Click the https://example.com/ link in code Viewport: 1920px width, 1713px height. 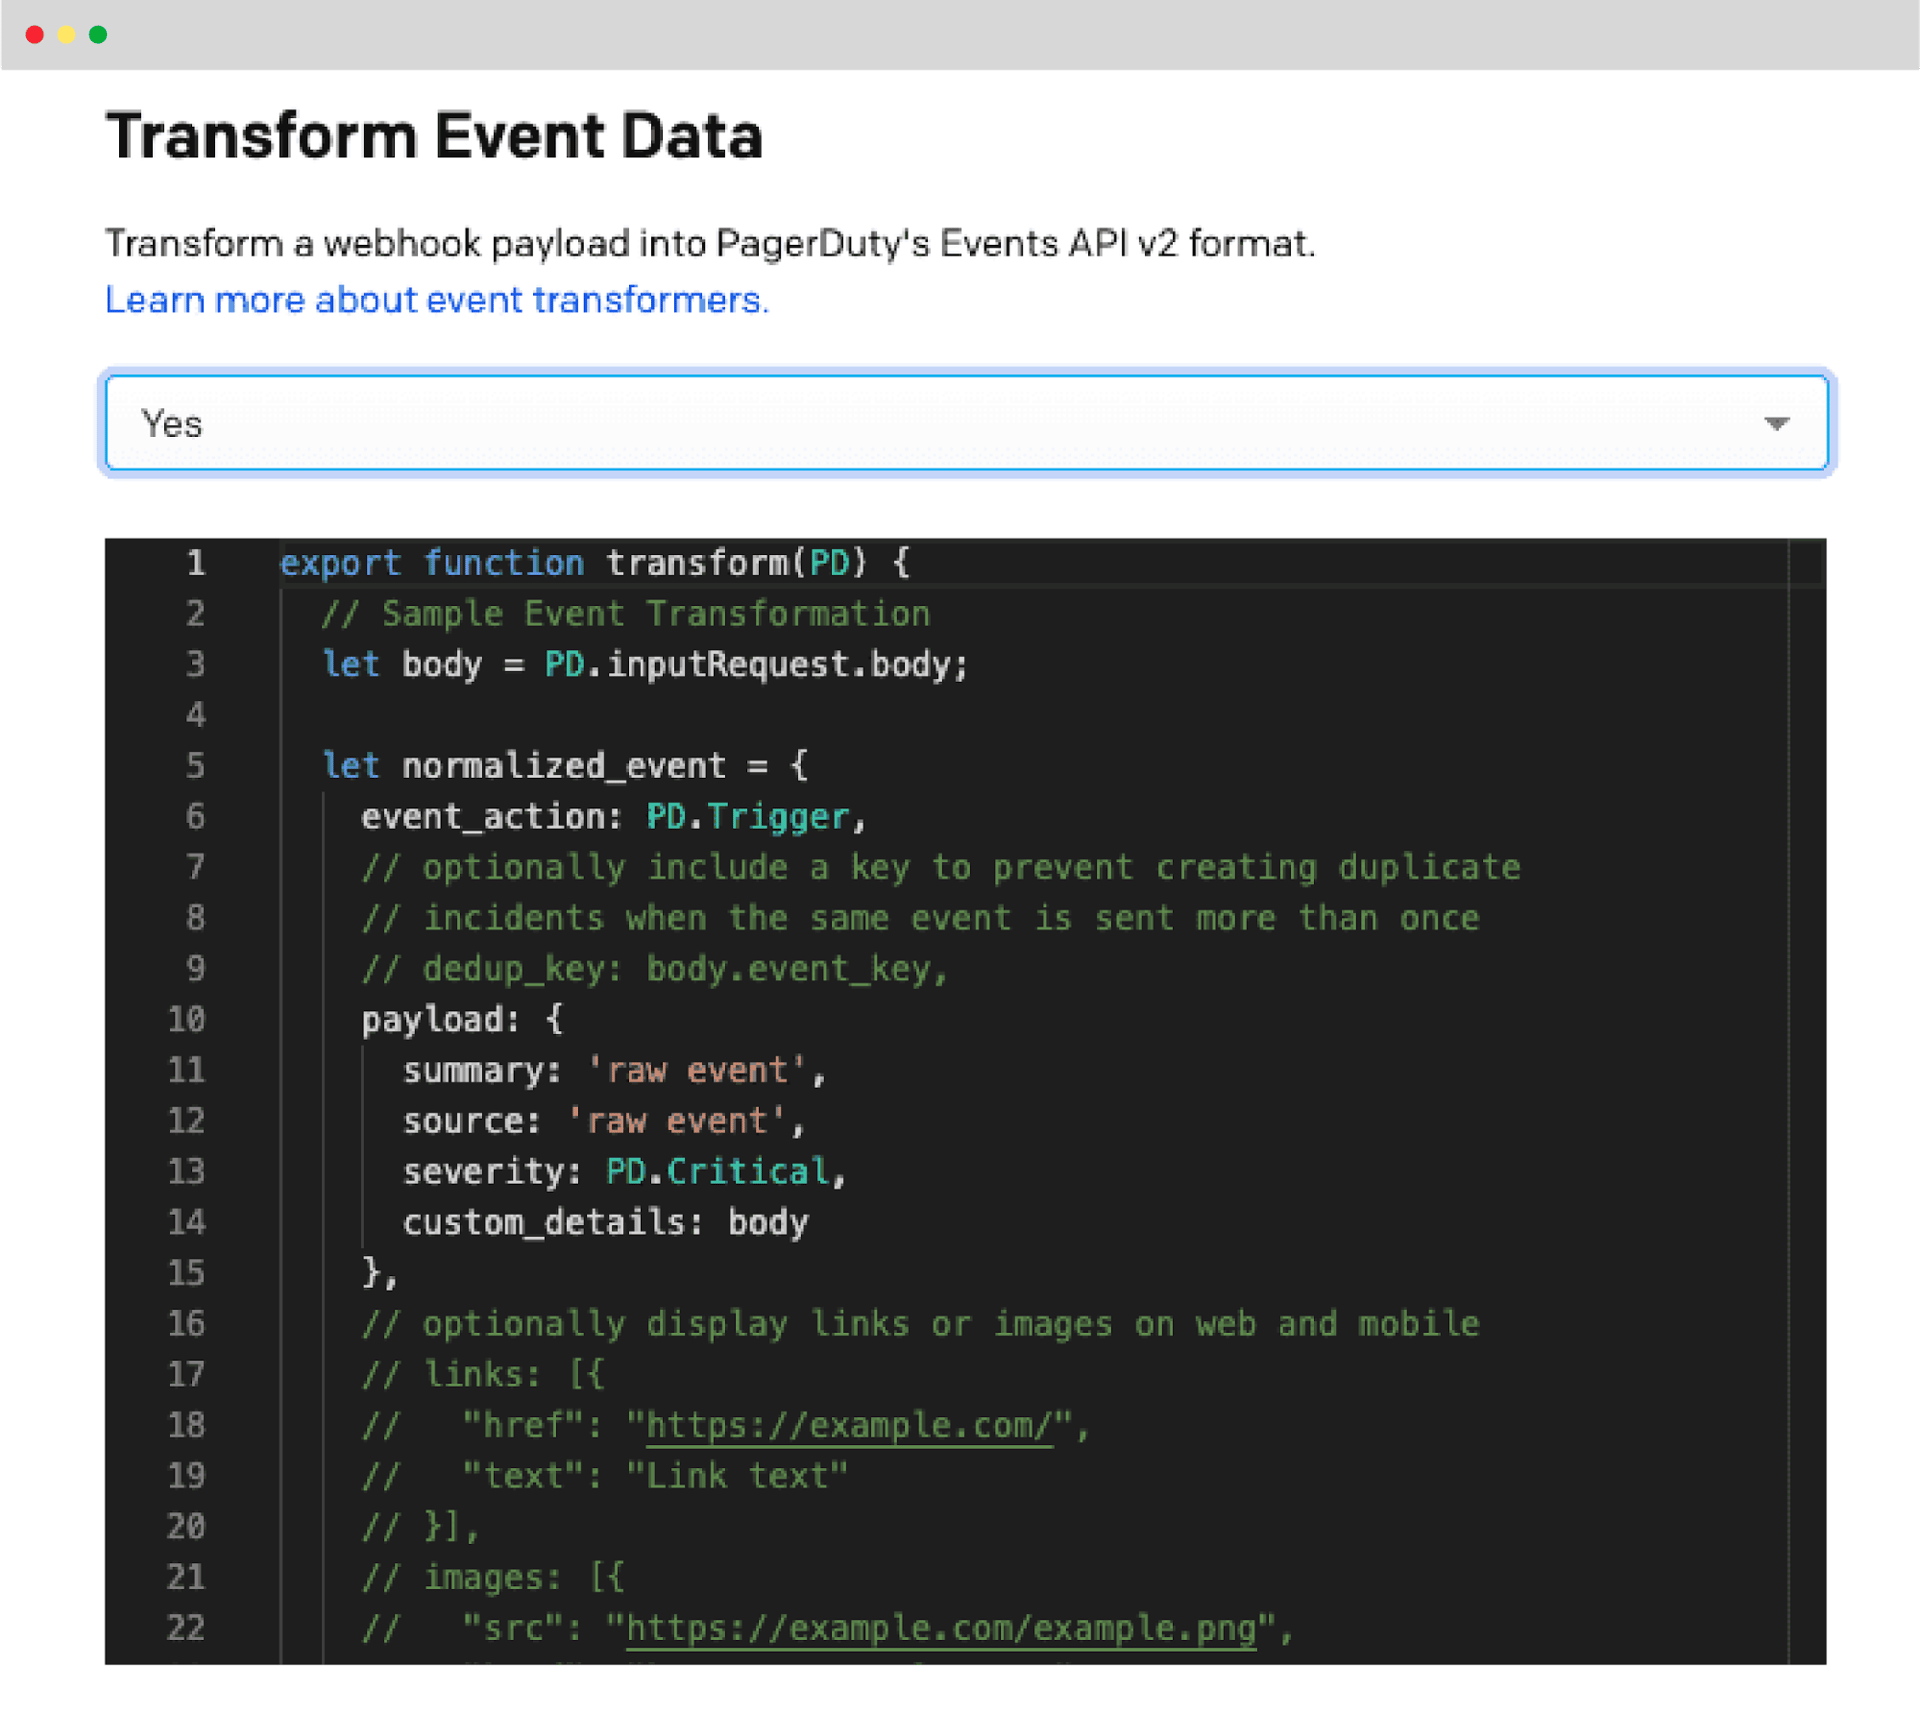[x=849, y=1425]
